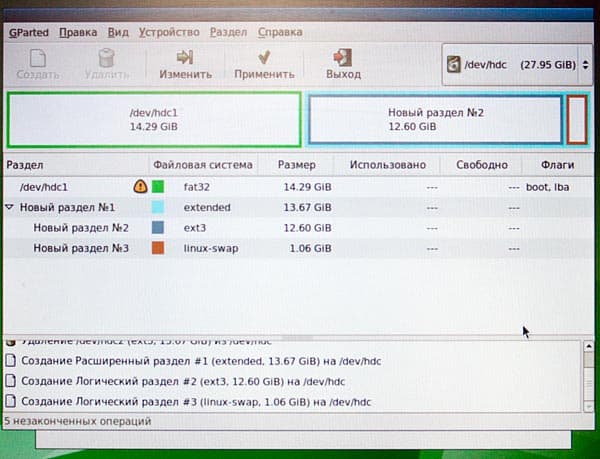Select operation Создание Логический раздел #2
The width and height of the screenshot is (600, 459).
point(183,381)
